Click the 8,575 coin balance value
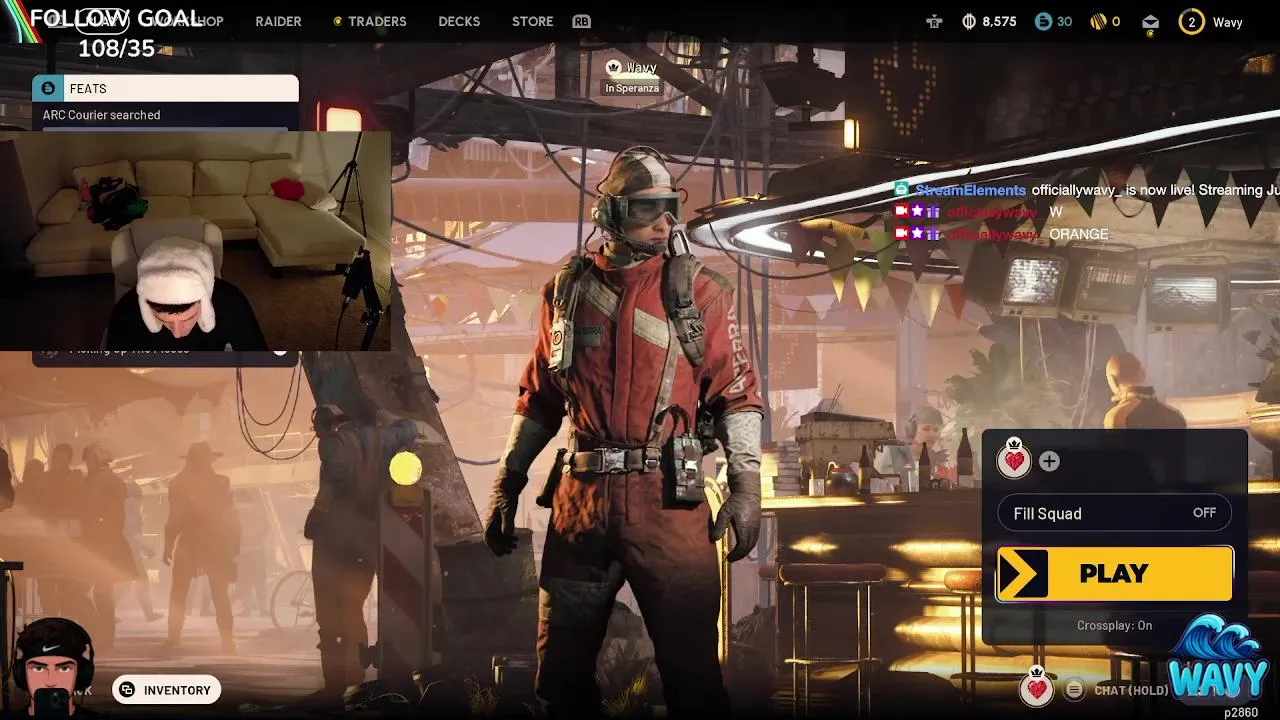1280x720 pixels. click(999, 21)
